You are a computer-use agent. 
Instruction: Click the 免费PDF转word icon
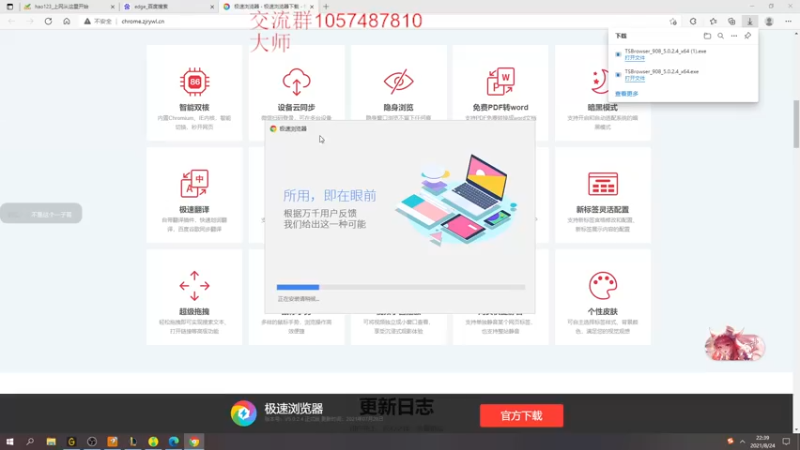click(501, 82)
